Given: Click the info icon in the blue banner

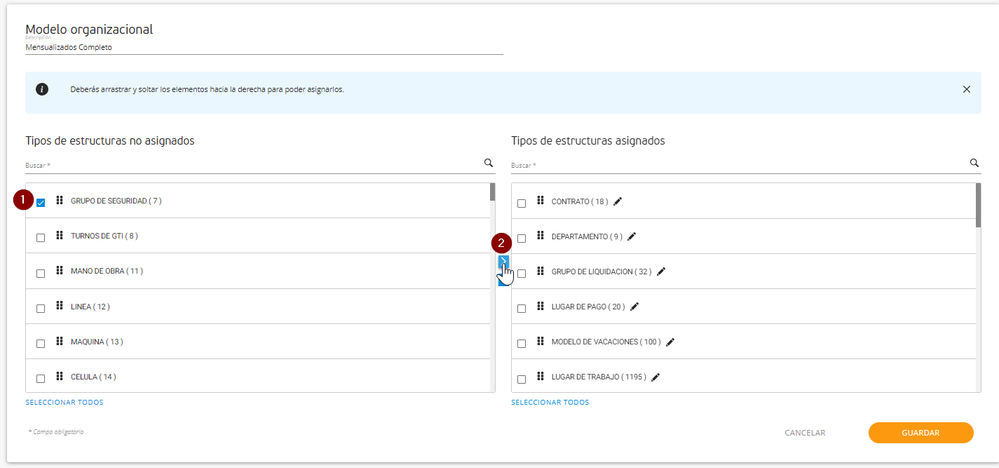Looking at the screenshot, I should coord(42,89).
